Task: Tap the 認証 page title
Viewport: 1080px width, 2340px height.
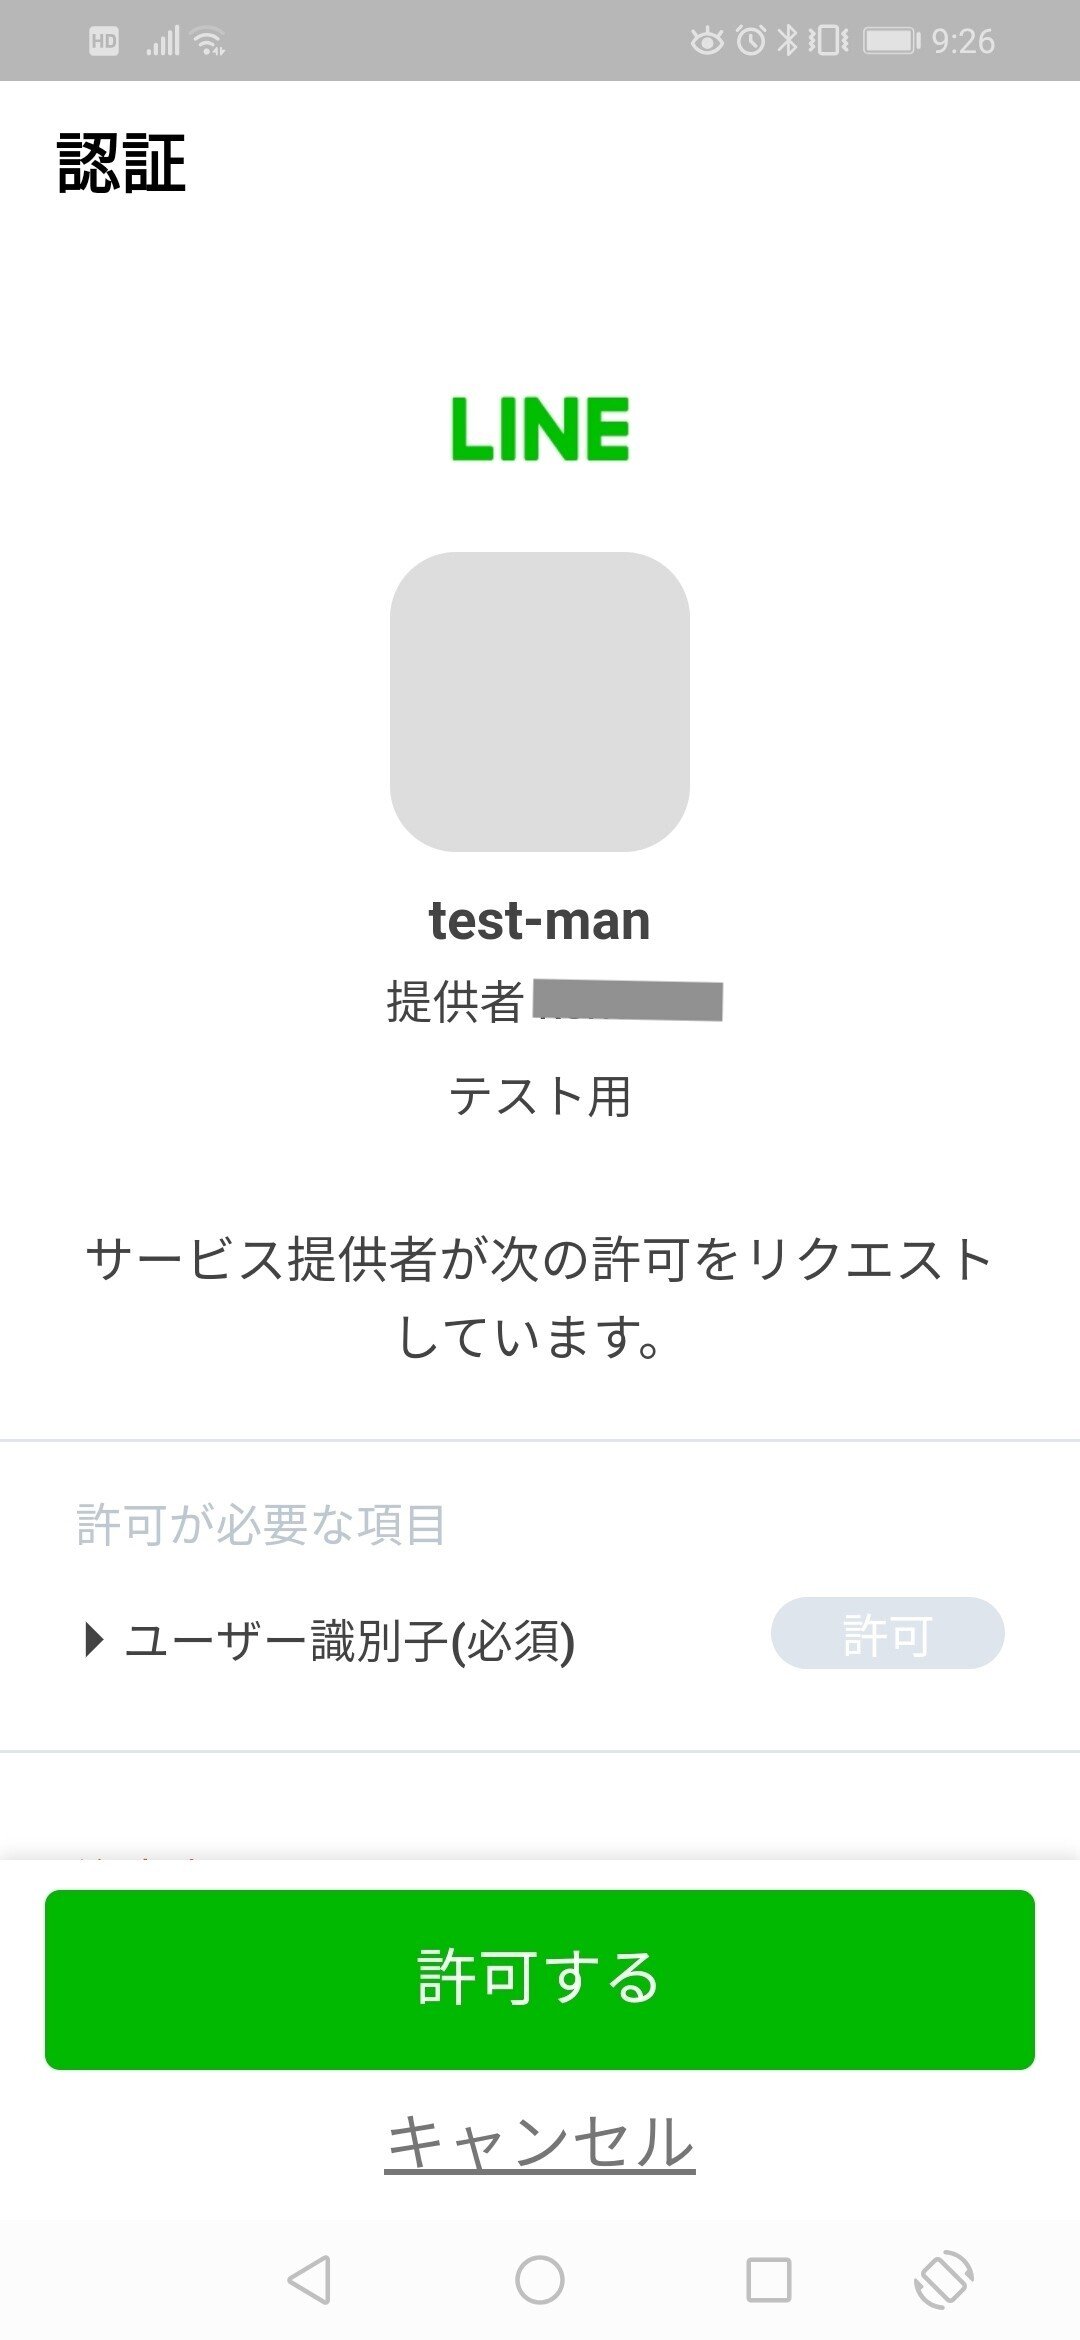Action: tap(121, 163)
